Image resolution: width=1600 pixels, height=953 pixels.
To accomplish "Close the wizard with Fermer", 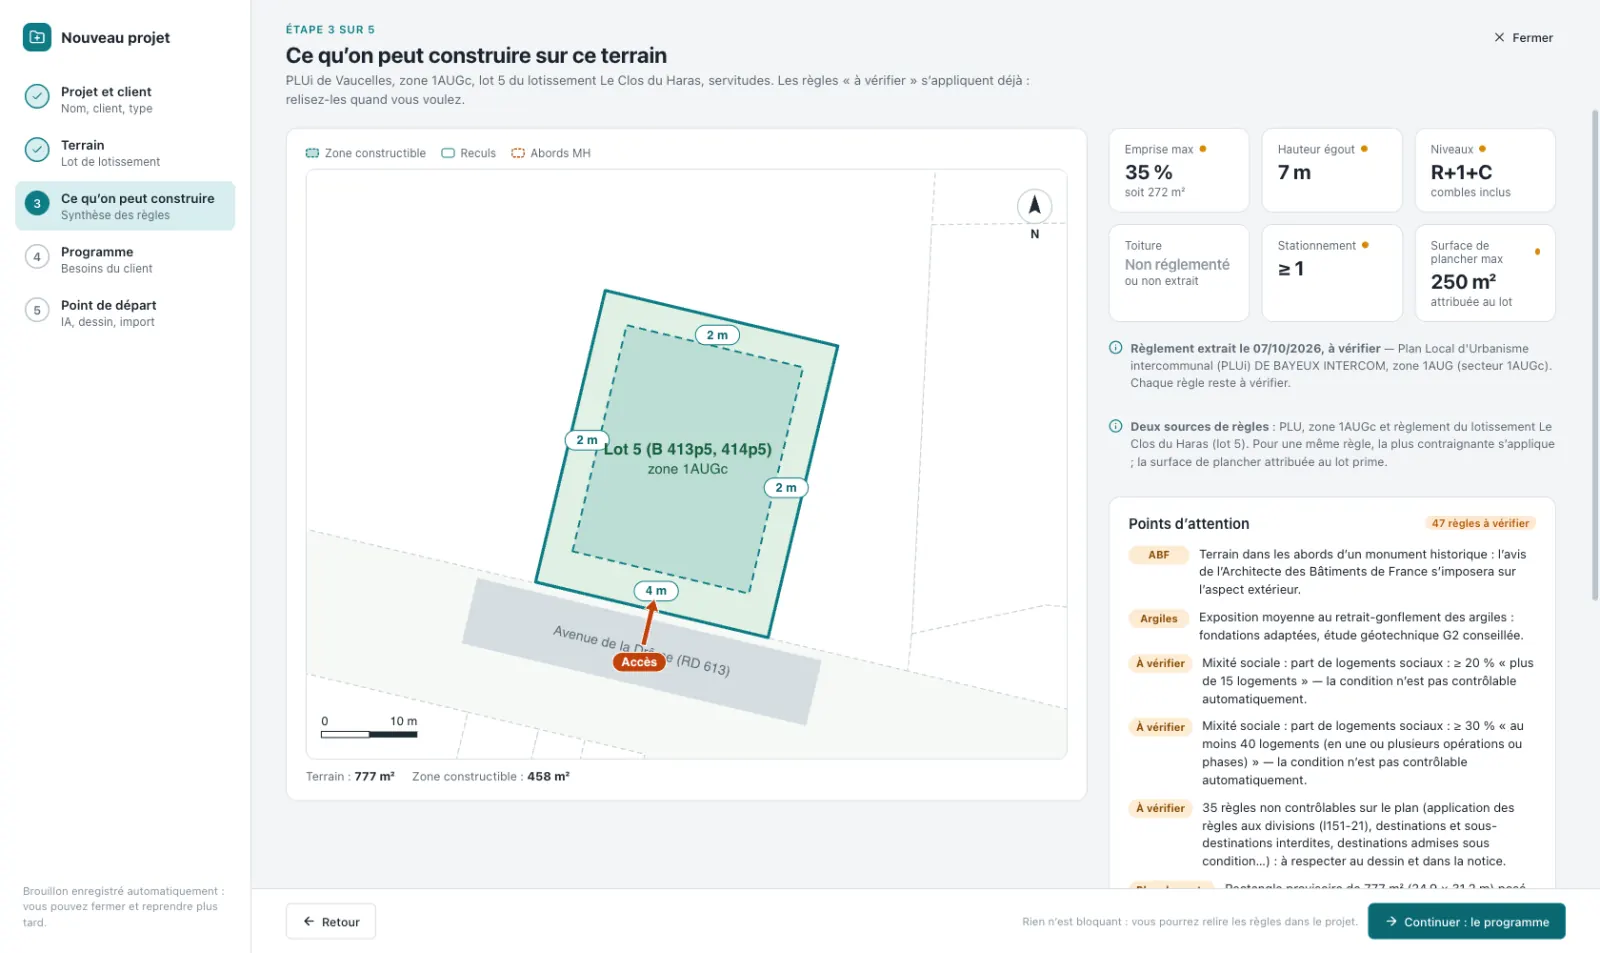I will pos(1523,38).
